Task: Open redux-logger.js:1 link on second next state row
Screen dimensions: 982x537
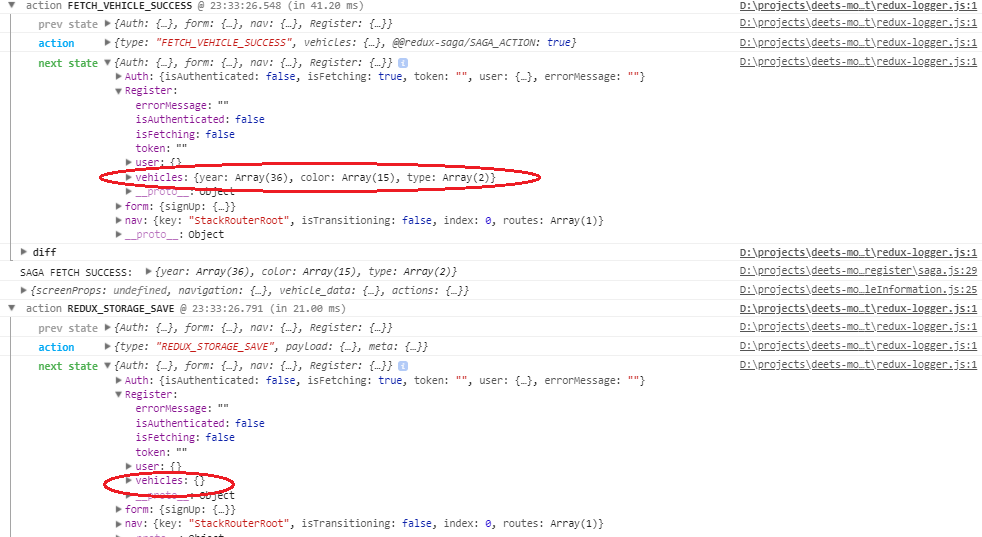Action: click(858, 365)
